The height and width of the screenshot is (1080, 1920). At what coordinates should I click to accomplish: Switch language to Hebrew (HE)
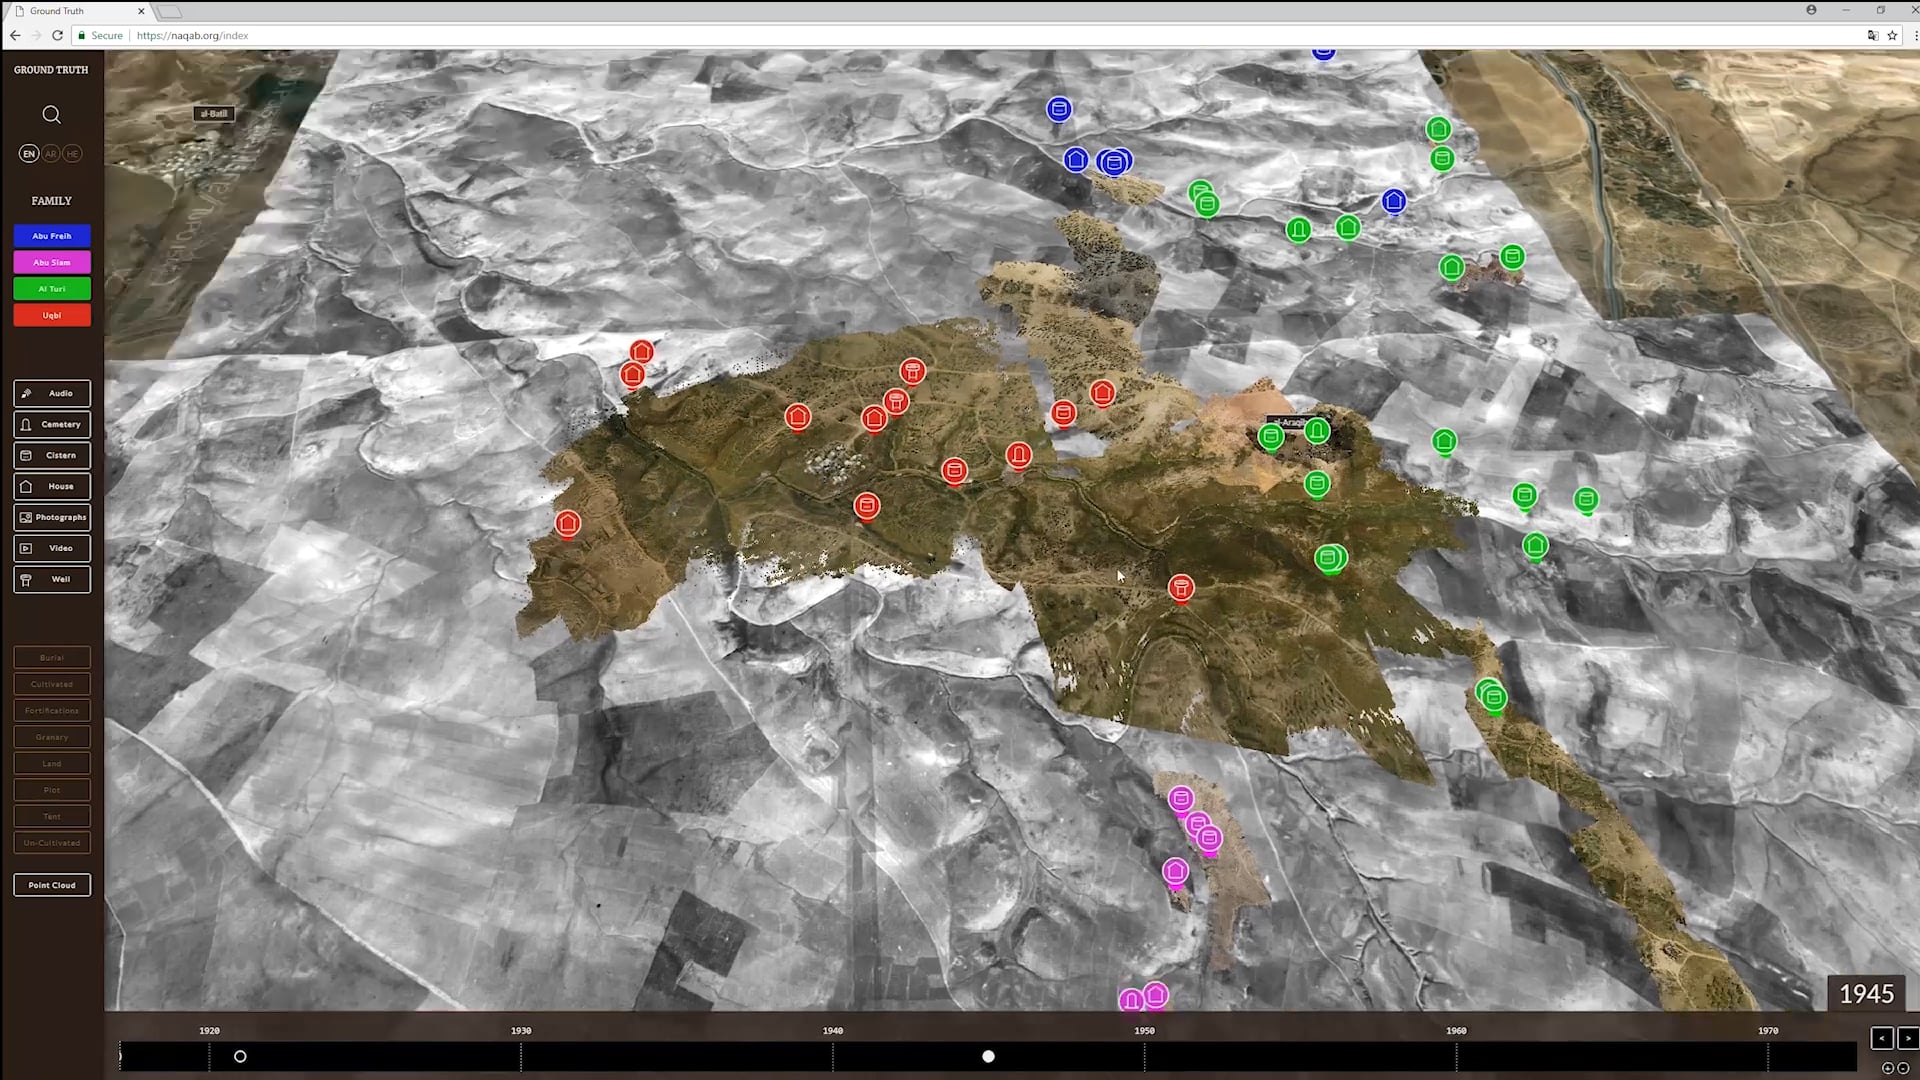point(72,154)
